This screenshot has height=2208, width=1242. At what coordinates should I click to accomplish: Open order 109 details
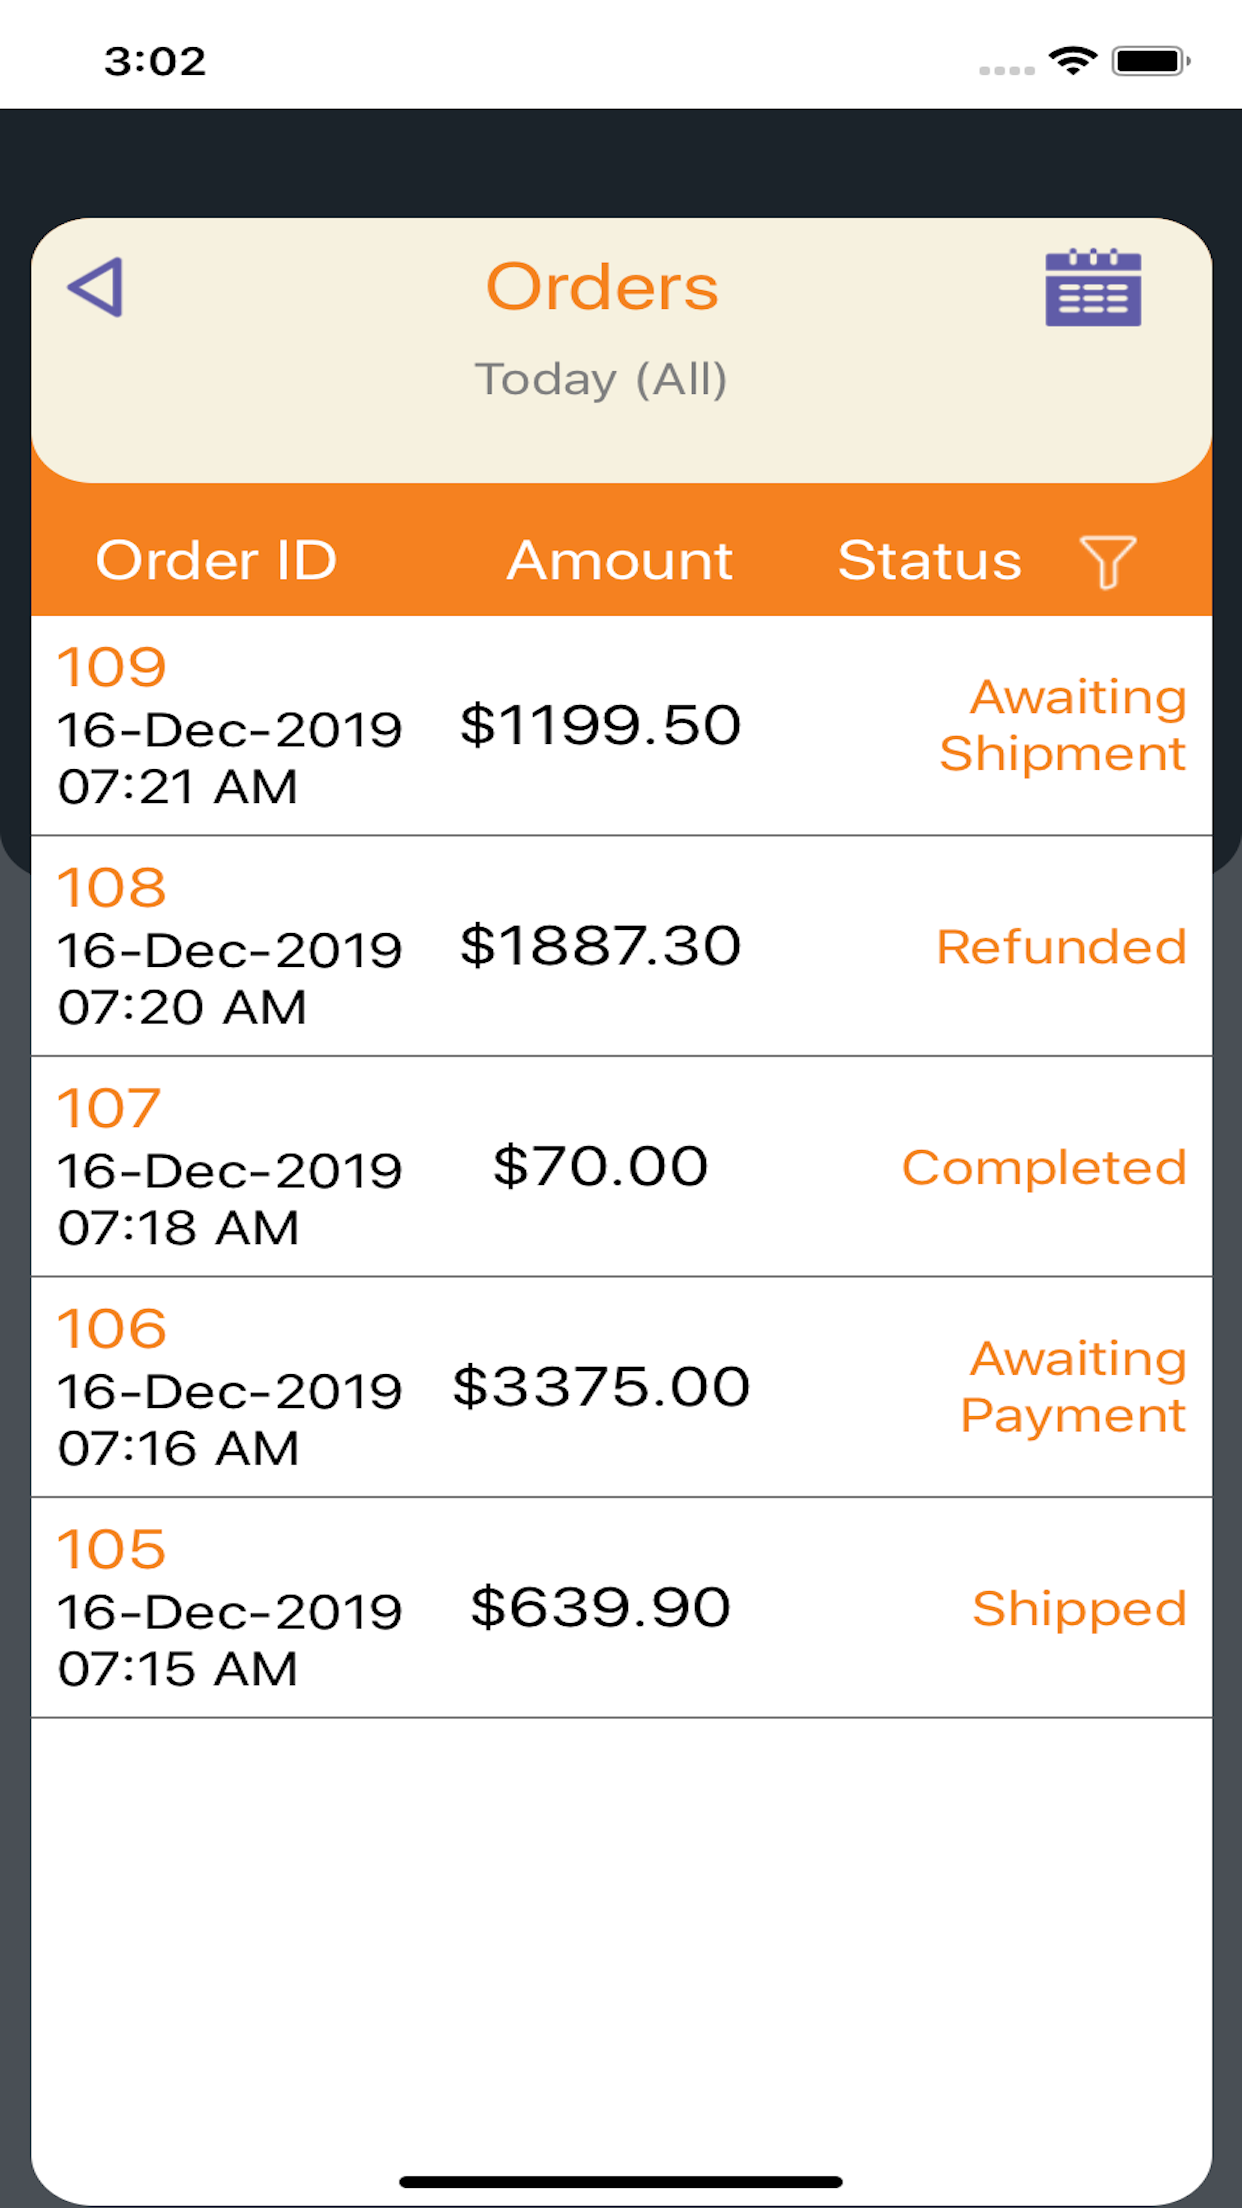click(x=111, y=667)
